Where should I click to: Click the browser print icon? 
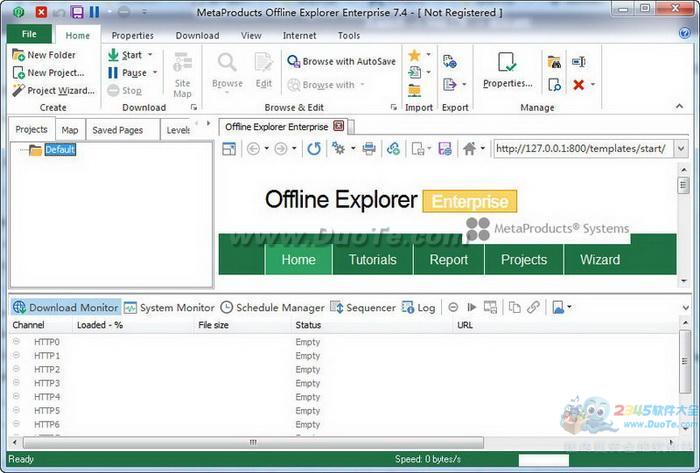(369, 149)
